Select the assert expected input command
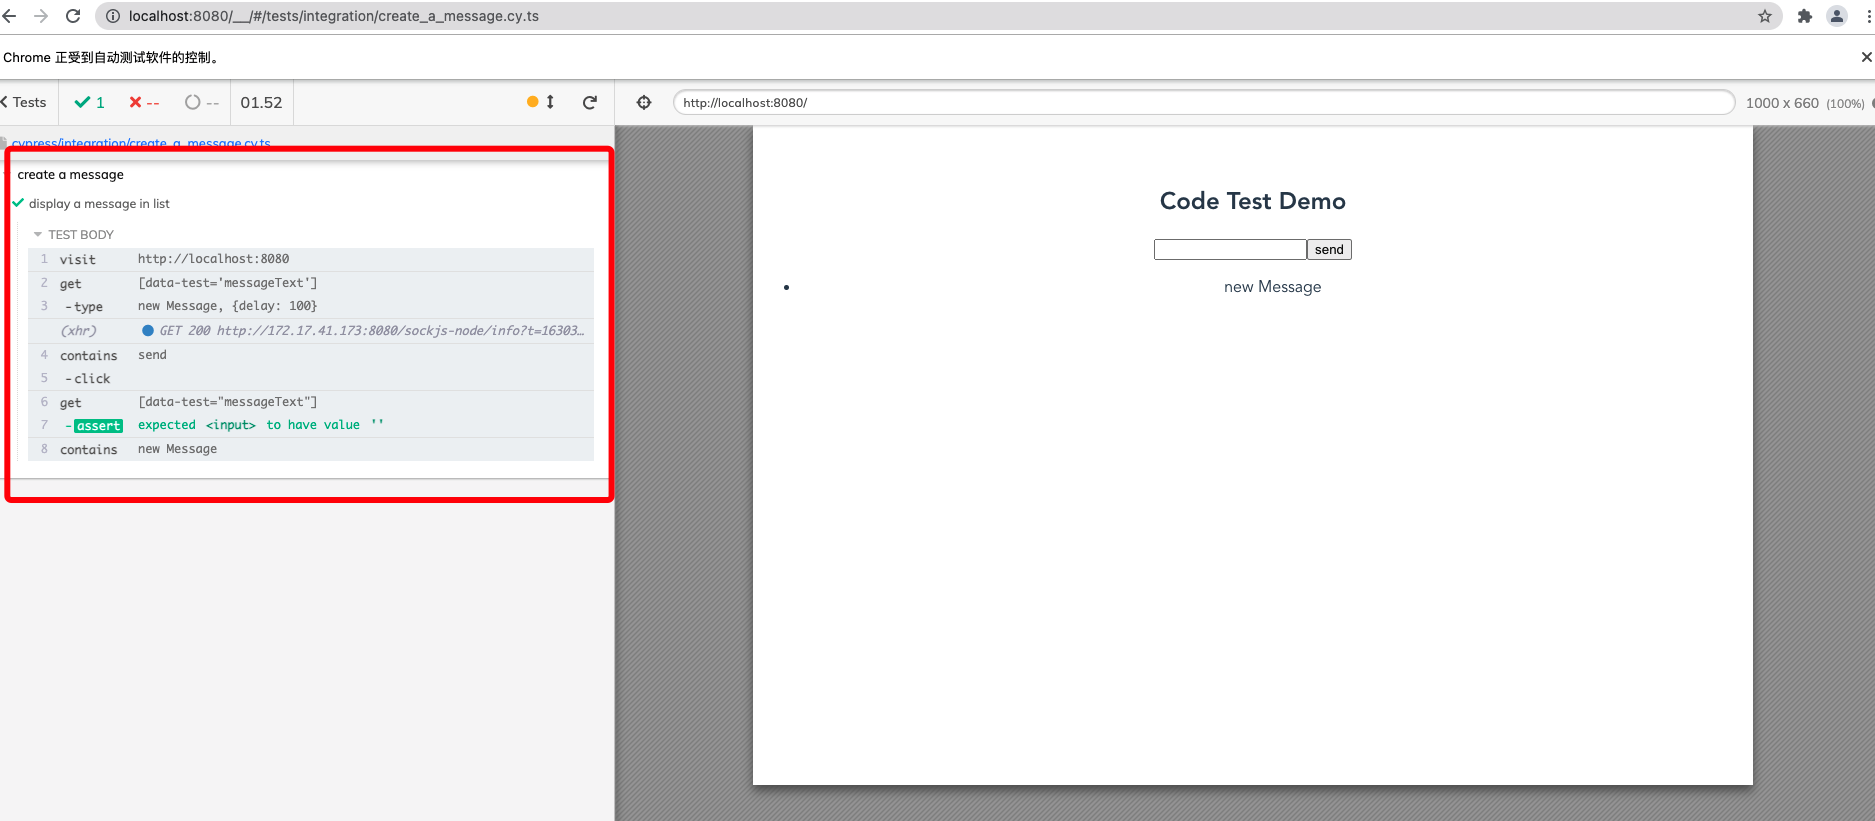This screenshot has width=1875, height=821. (311, 425)
